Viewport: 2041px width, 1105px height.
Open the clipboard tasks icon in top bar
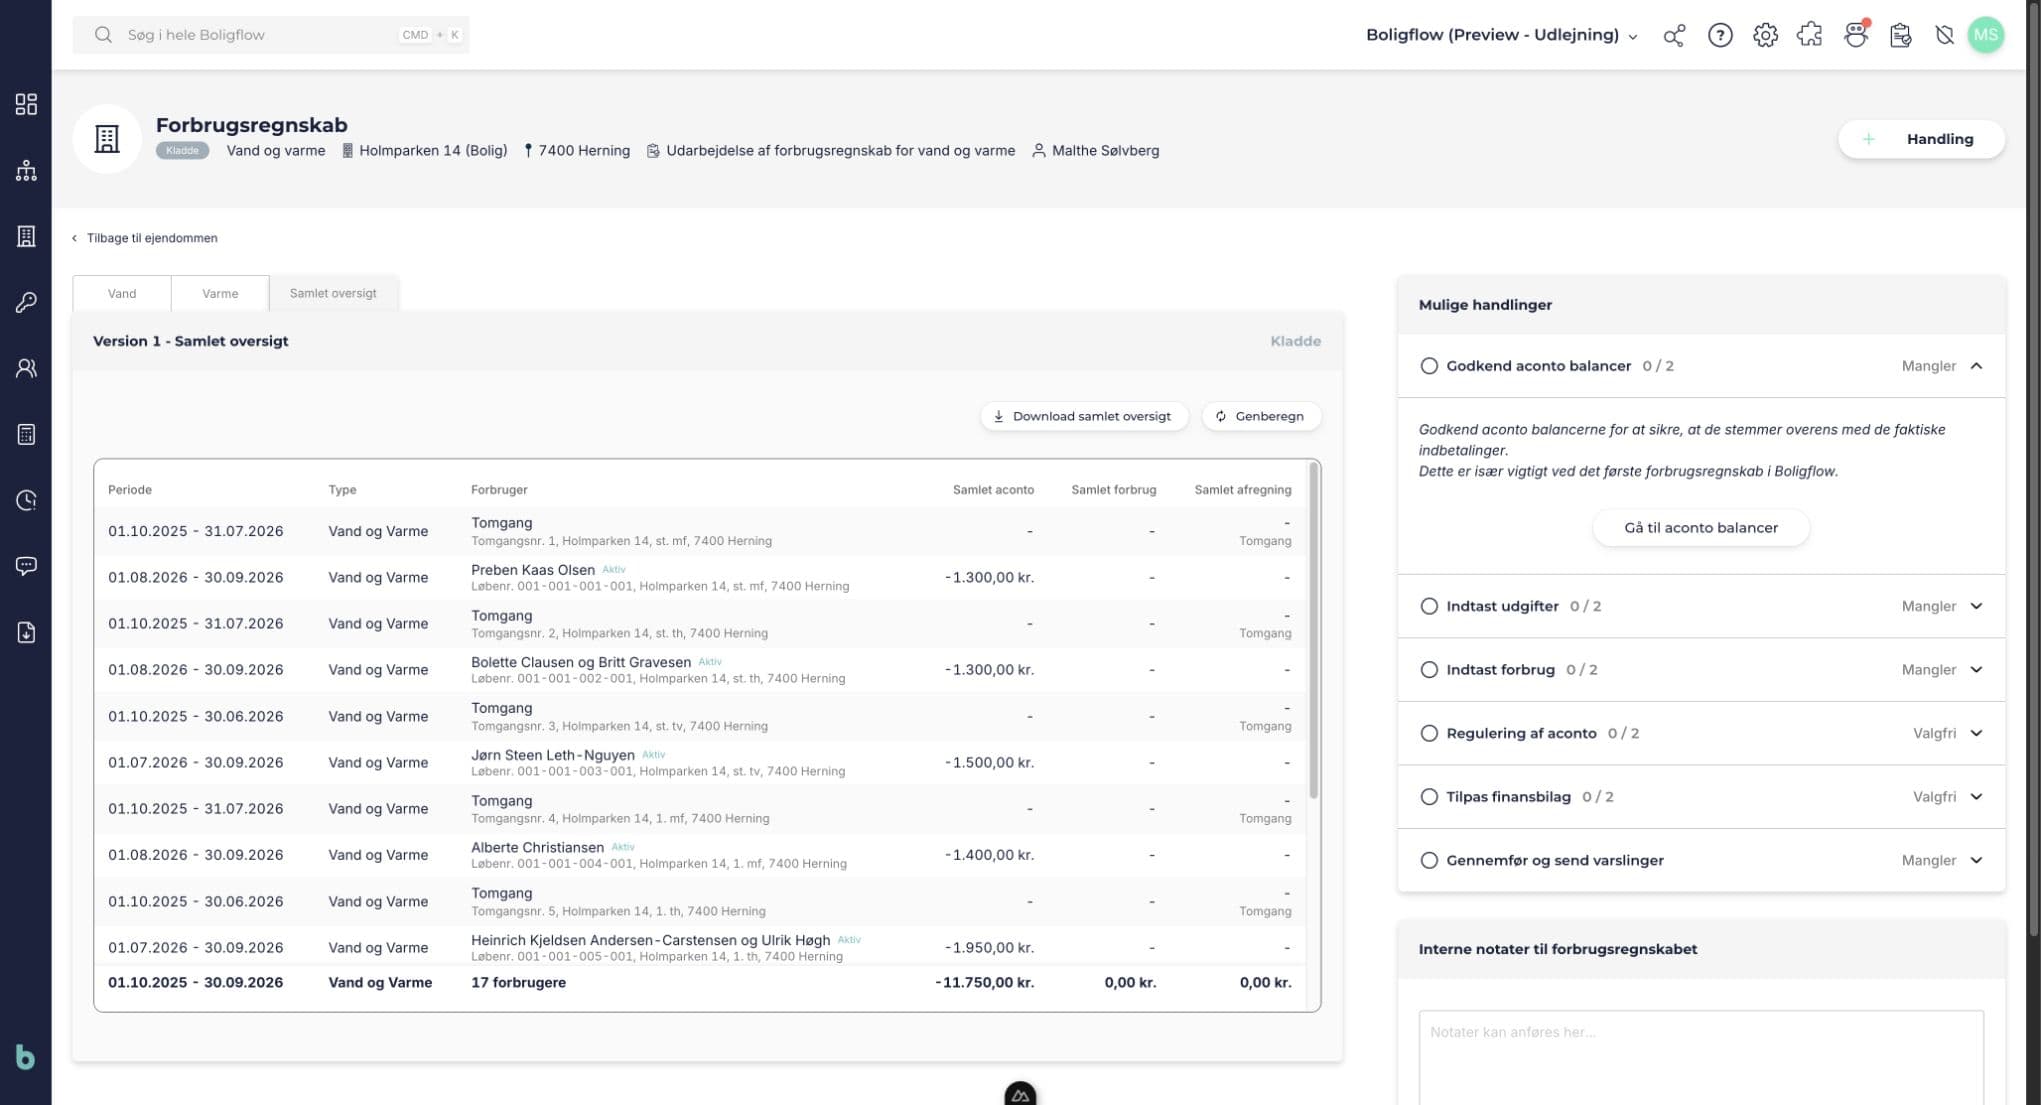[x=1900, y=35]
